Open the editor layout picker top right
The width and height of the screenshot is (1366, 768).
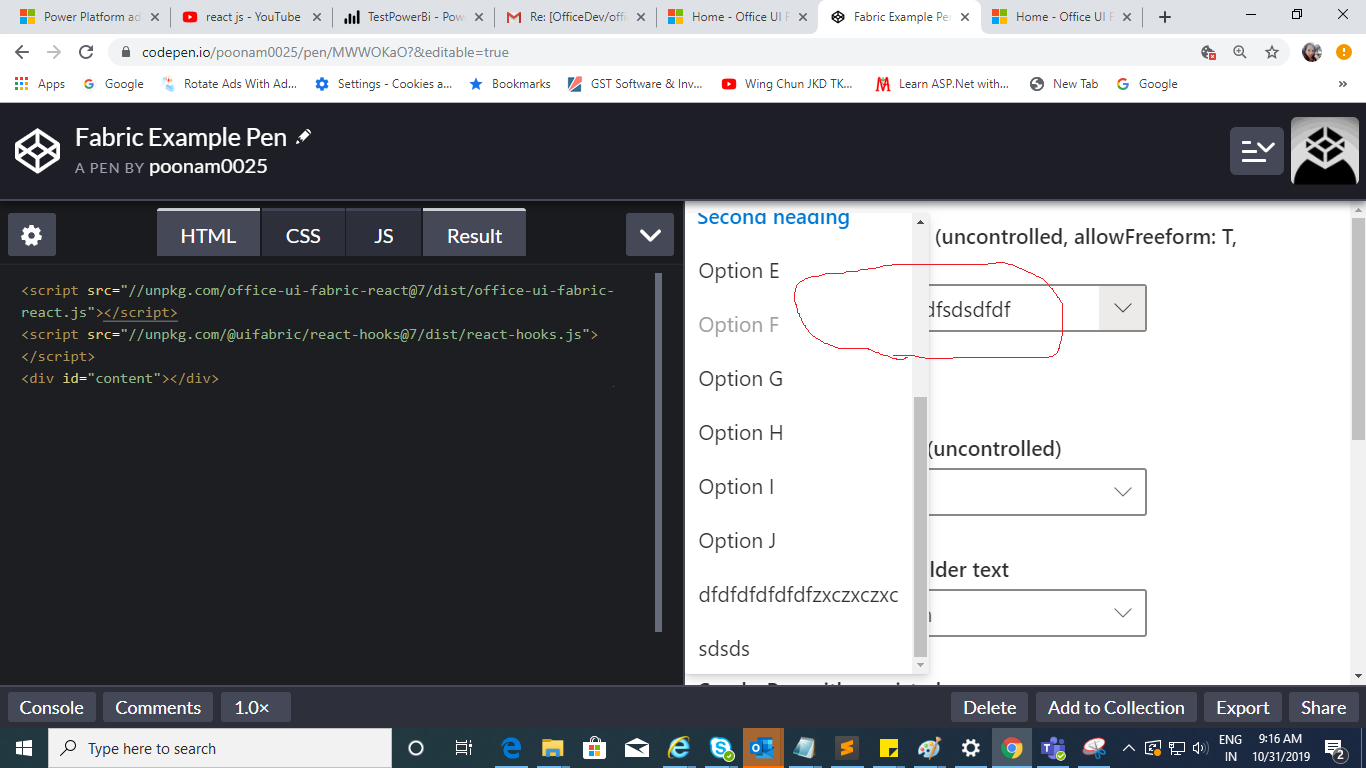click(1257, 150)
